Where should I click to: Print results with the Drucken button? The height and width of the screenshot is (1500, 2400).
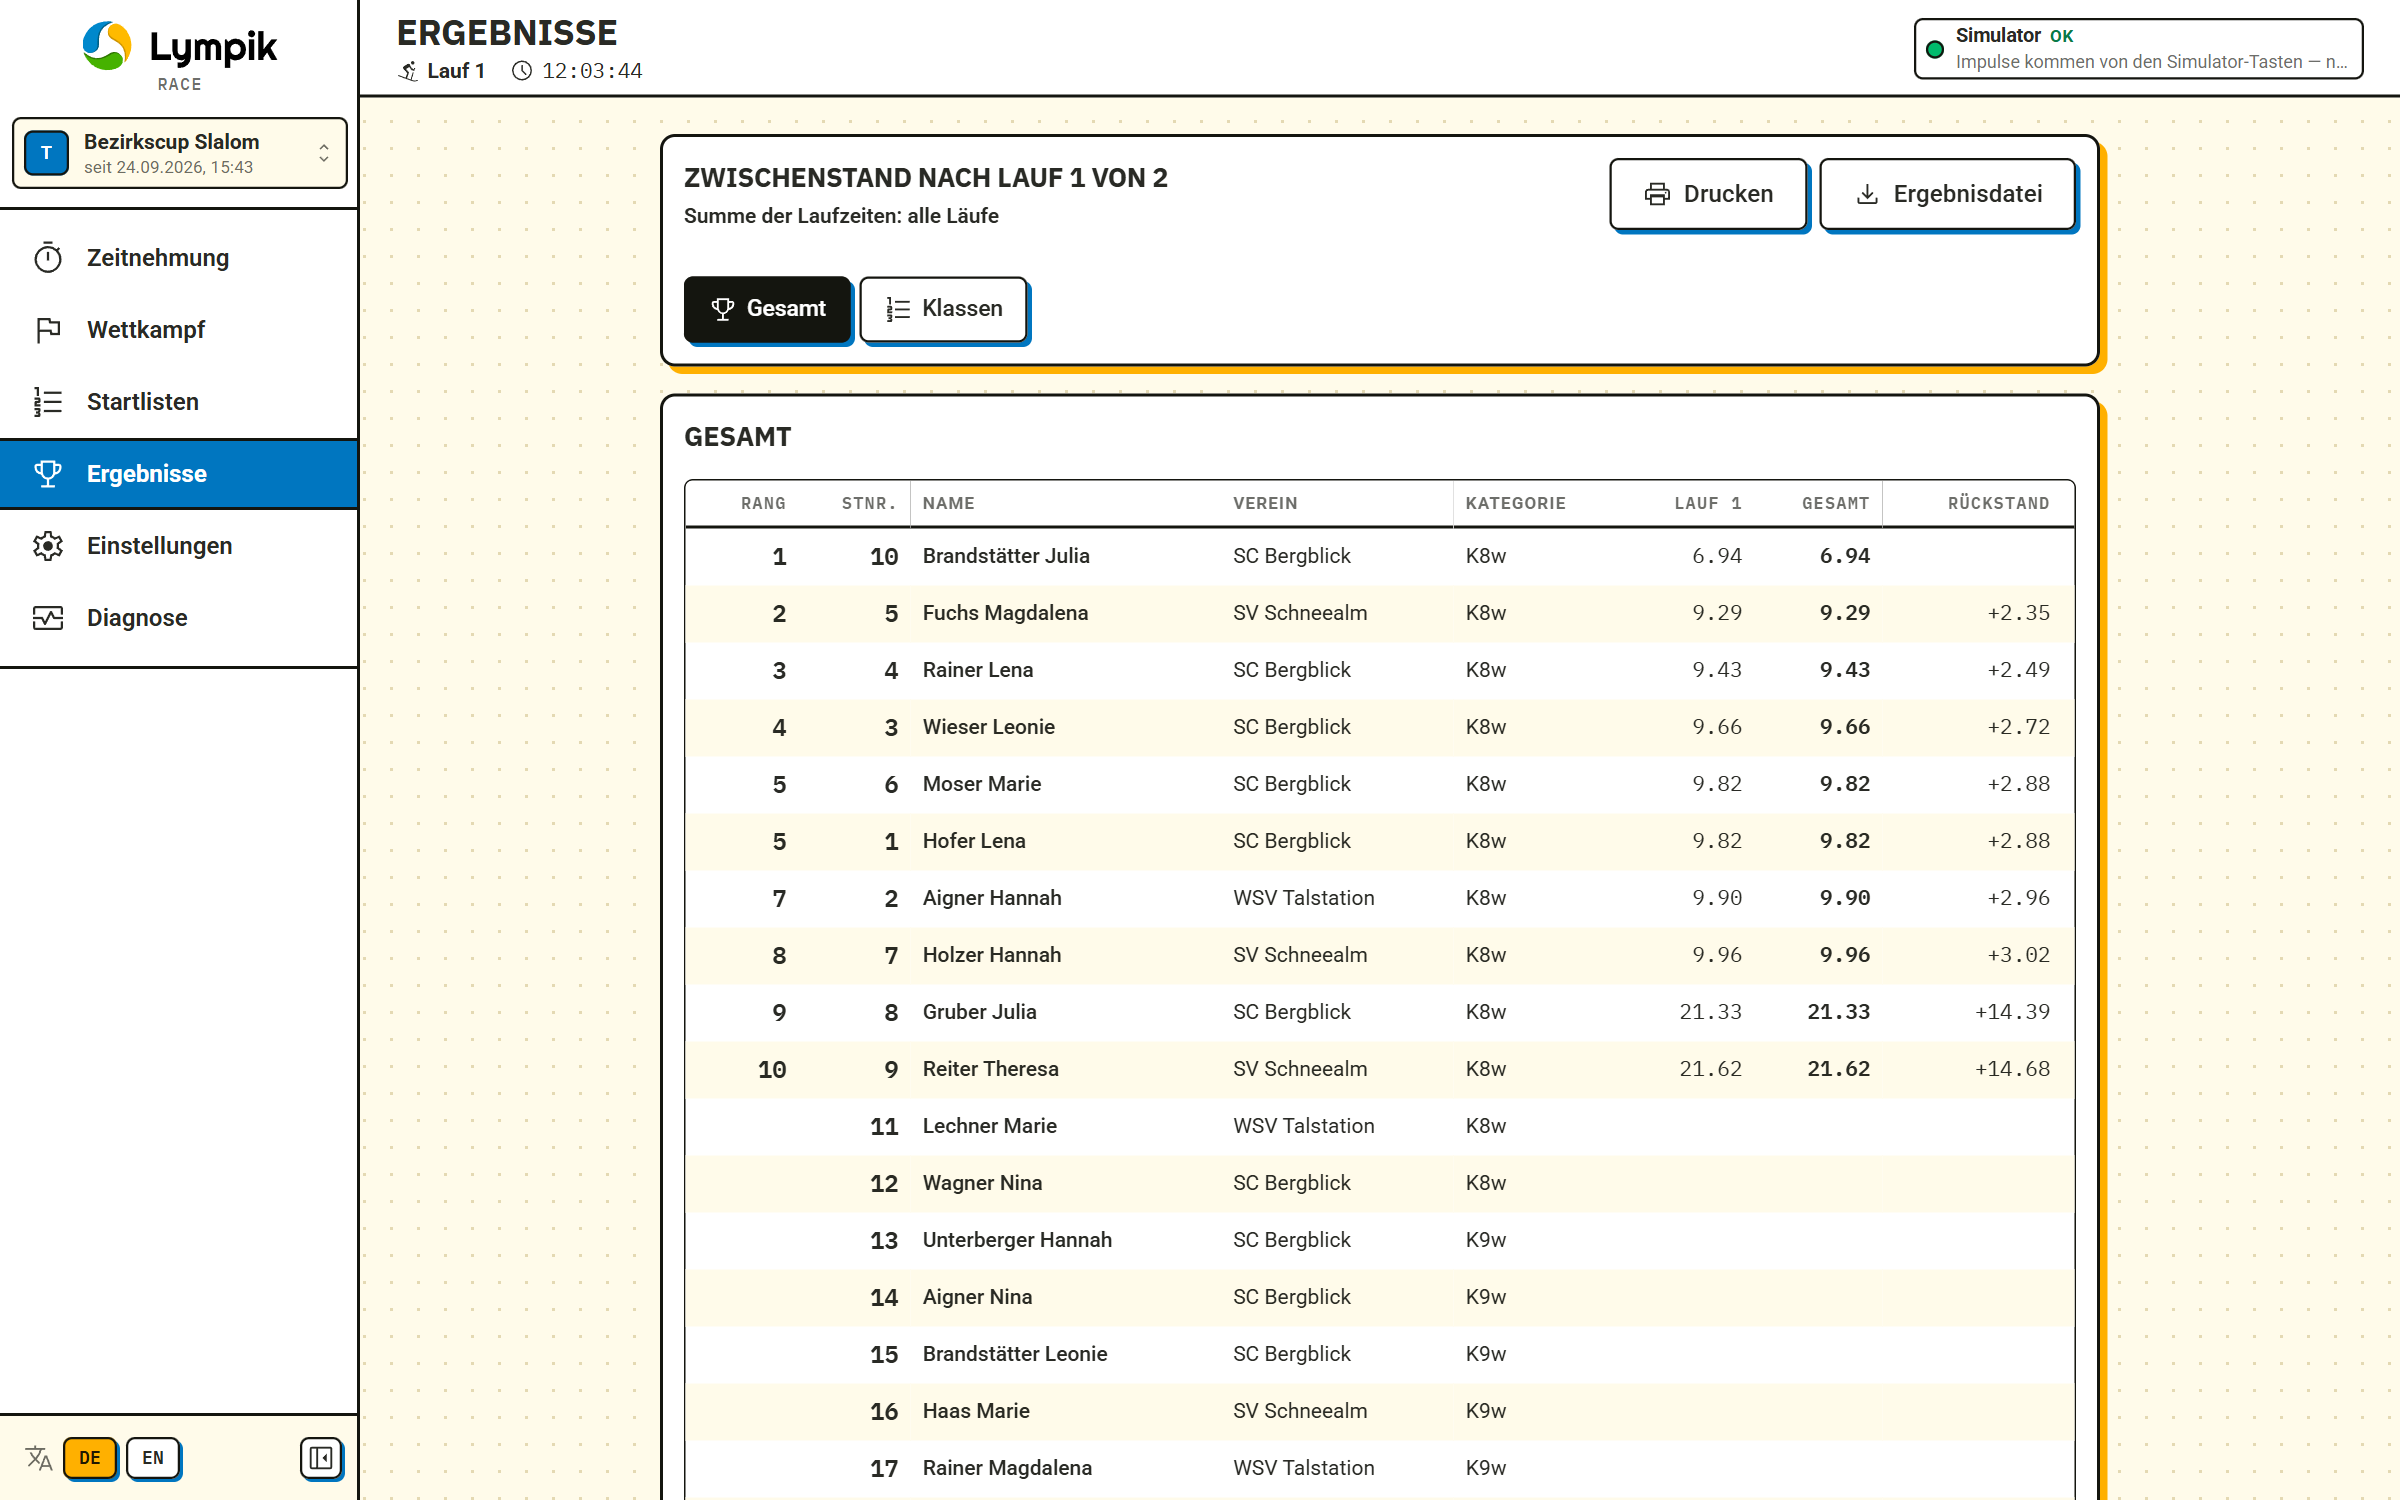tap(1708, 194)
